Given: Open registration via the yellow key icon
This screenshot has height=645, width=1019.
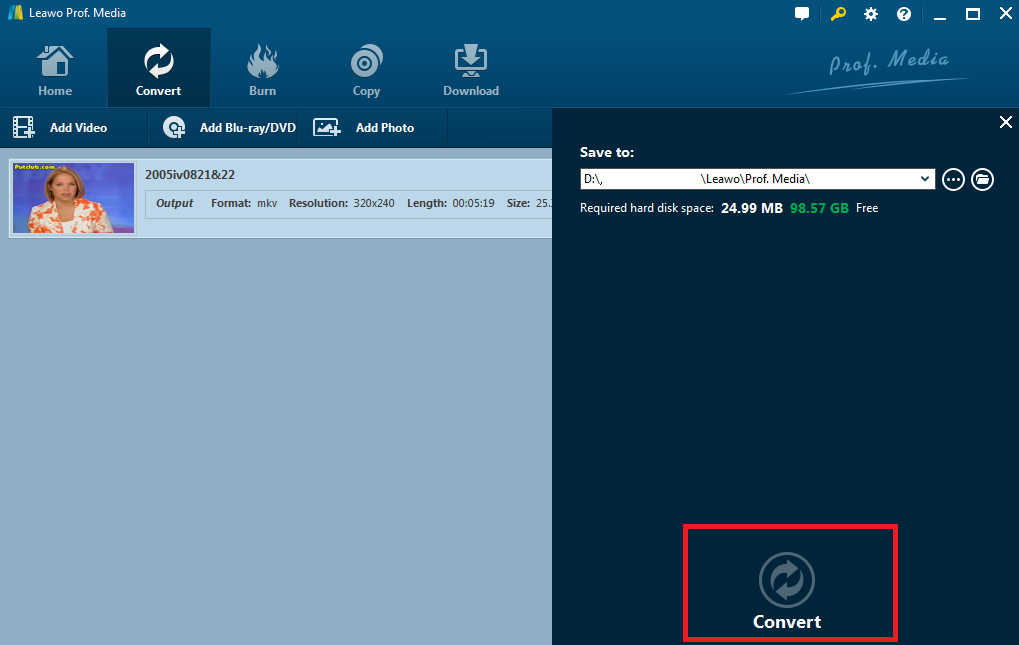Looking at the screenshot, I should pyautogui.click(x=837, y=13).
